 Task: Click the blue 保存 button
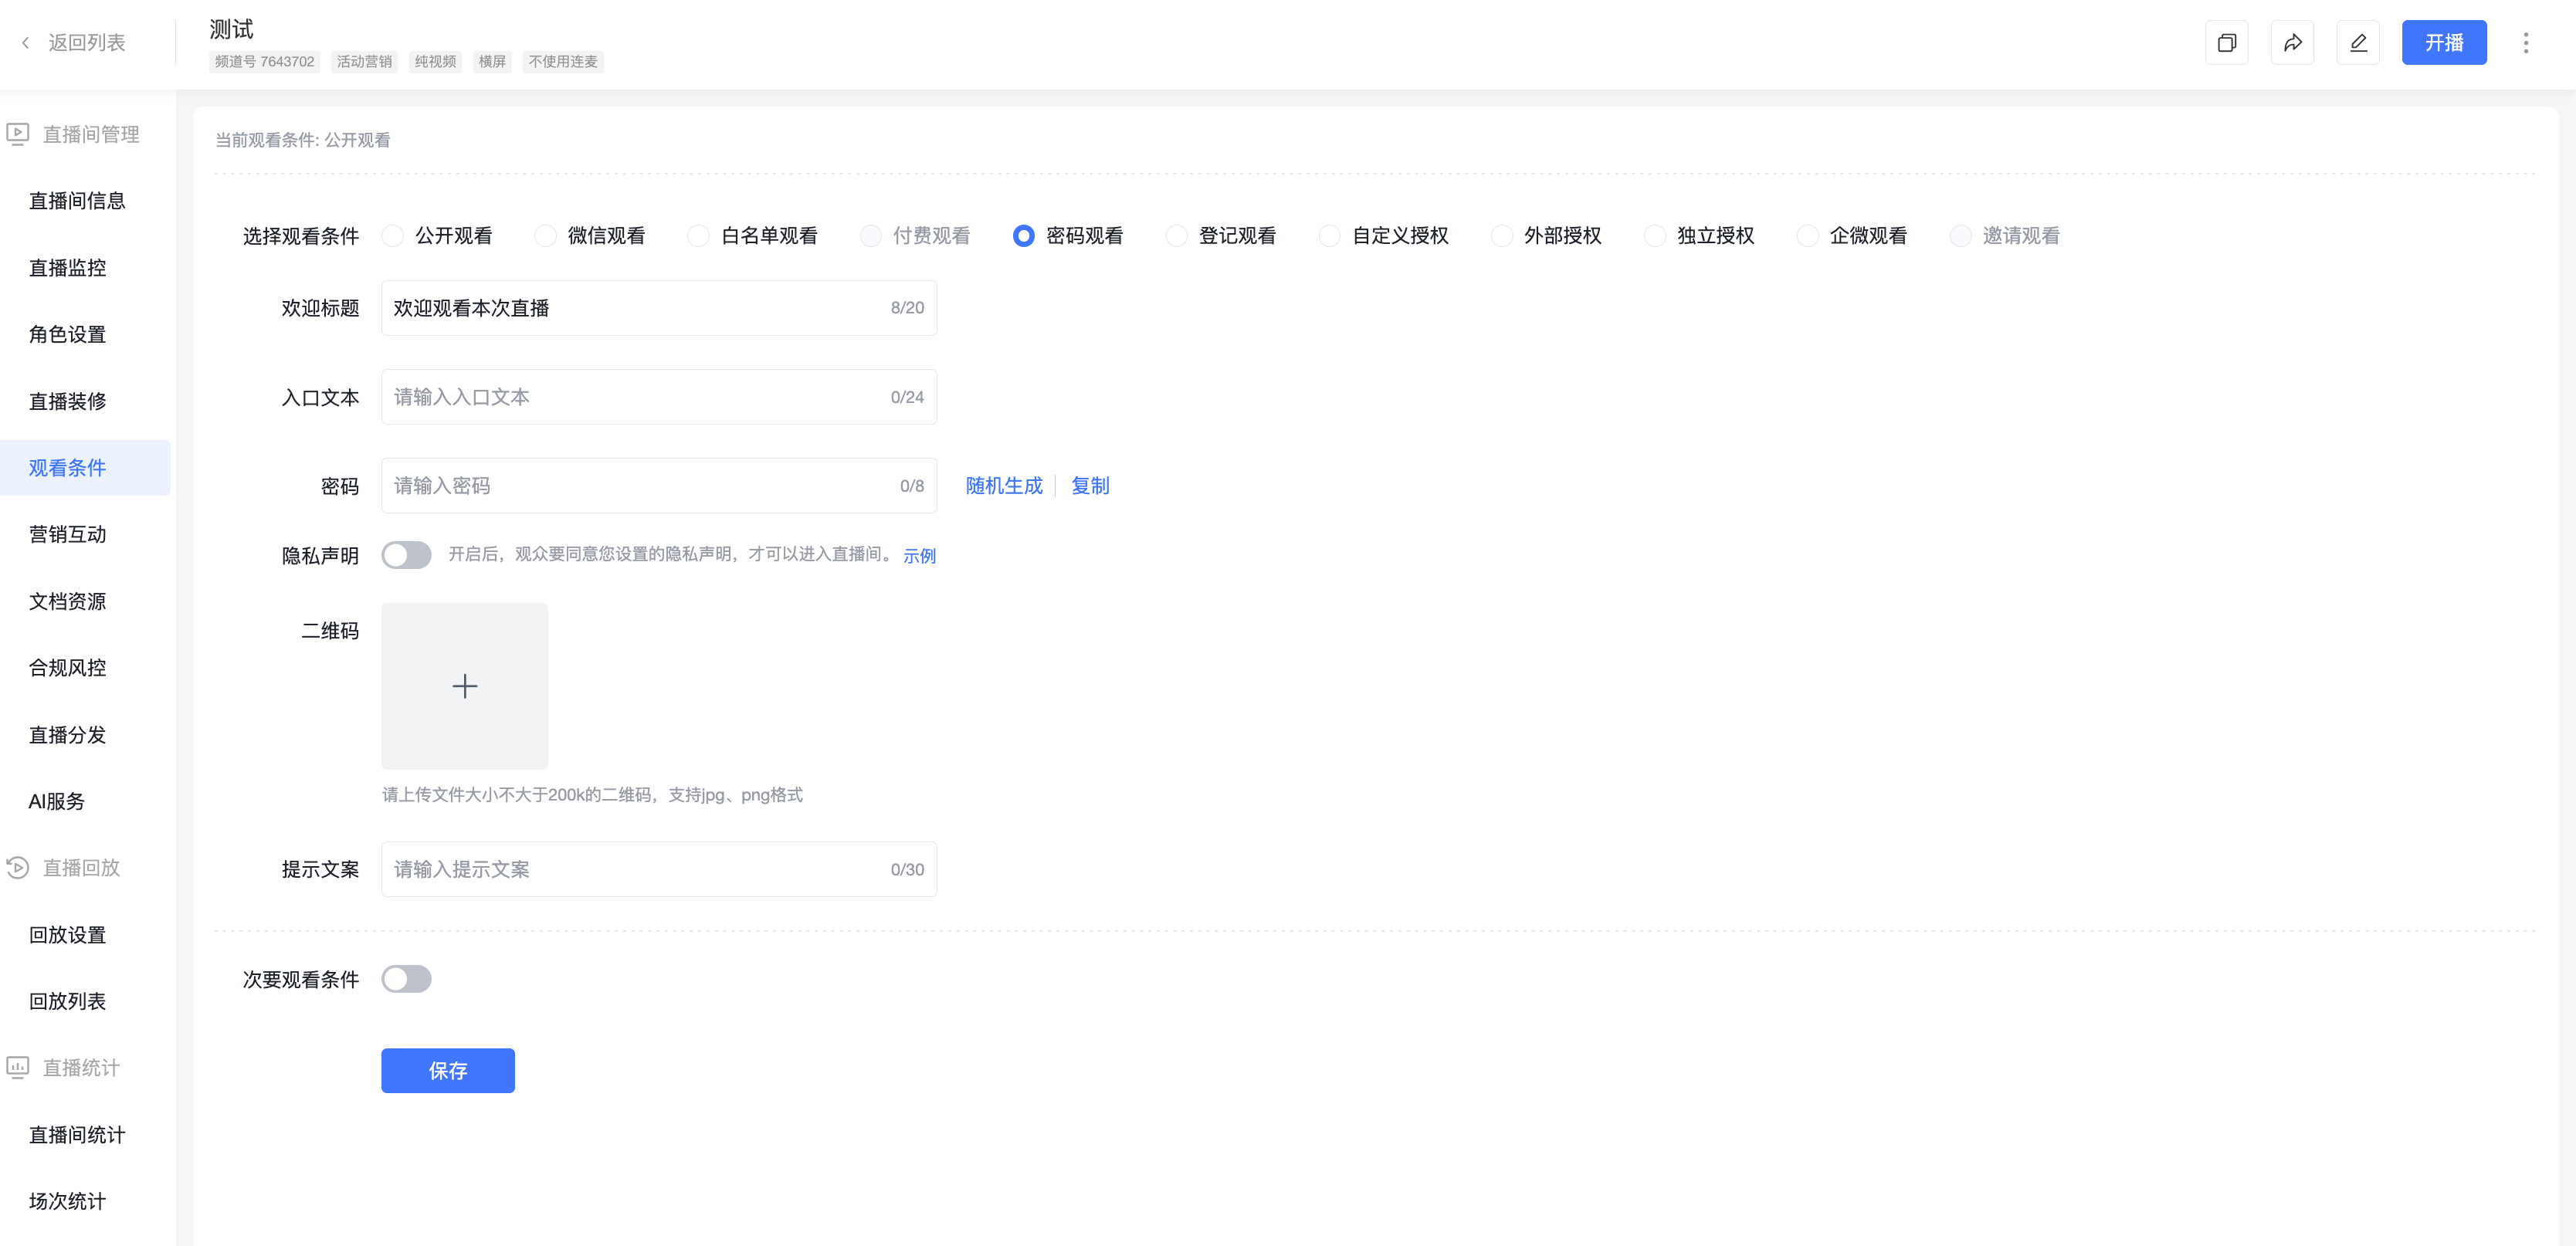(x=448, y=1071)
